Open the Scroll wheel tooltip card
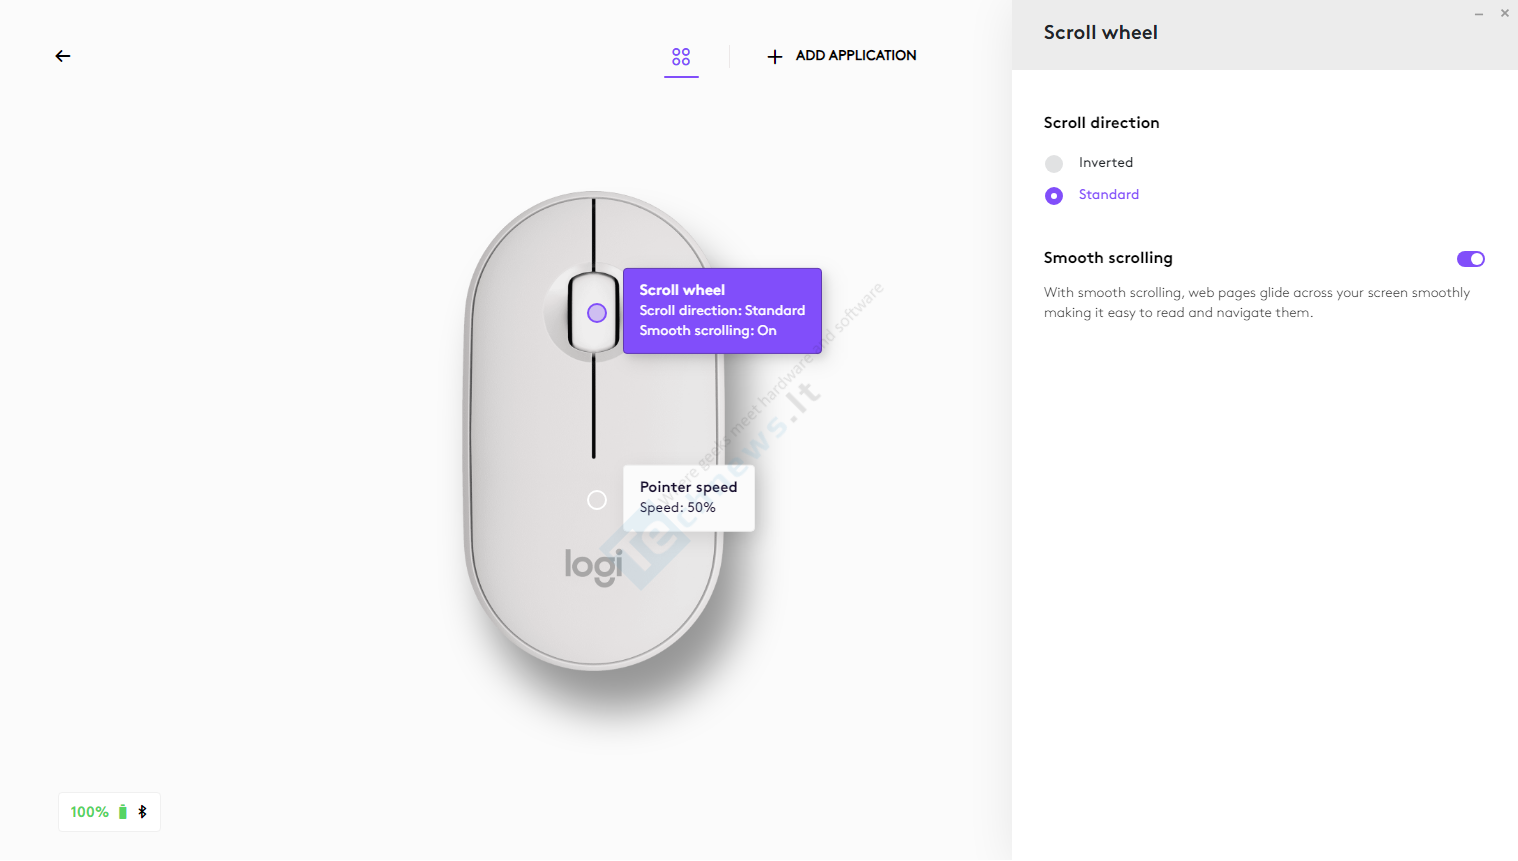Screen dimensions: 1518x861 pos(722,311)
